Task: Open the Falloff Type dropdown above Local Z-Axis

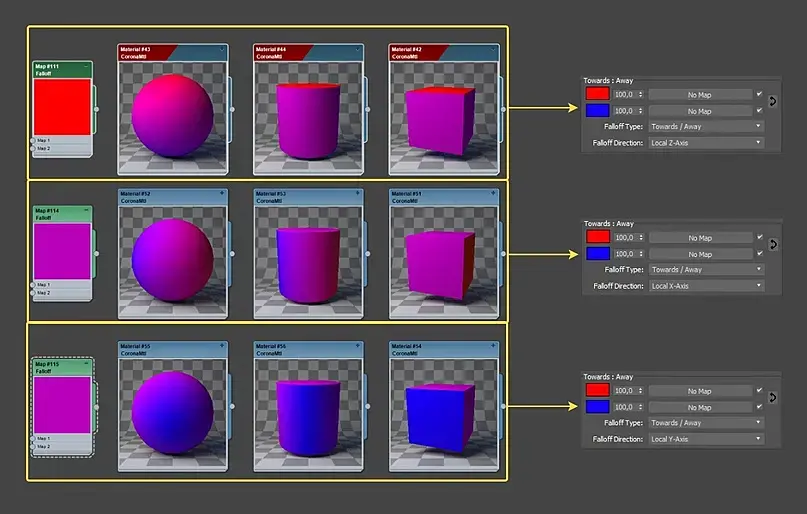Action: (706, 127)
